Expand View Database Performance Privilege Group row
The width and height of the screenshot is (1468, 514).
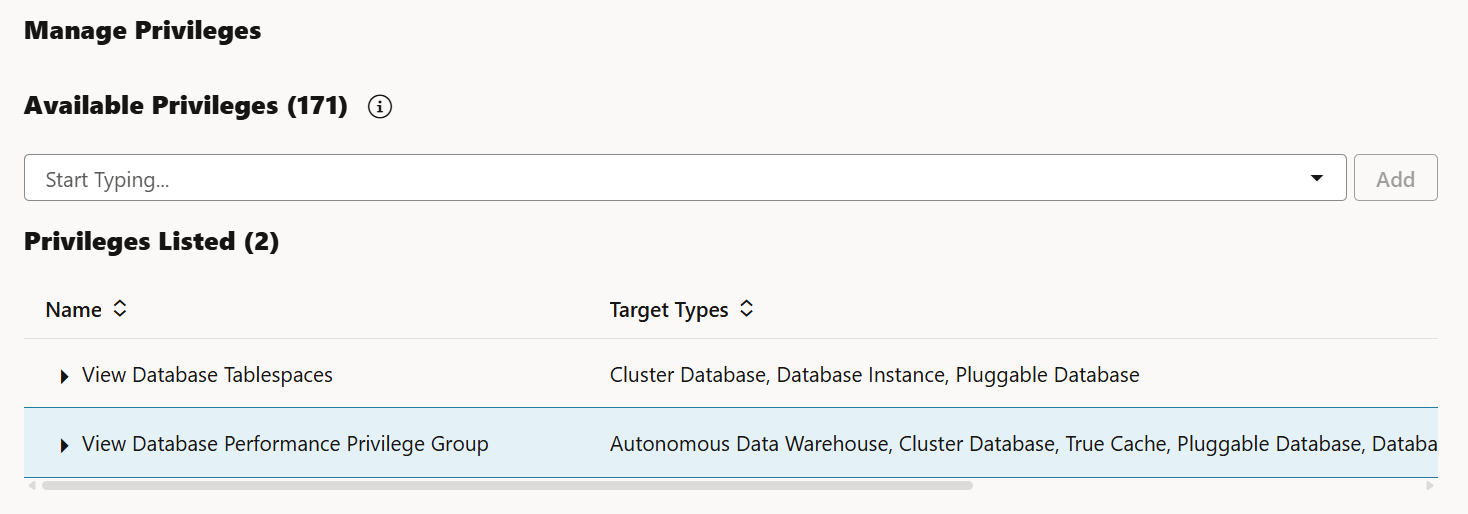coord(65,445)
